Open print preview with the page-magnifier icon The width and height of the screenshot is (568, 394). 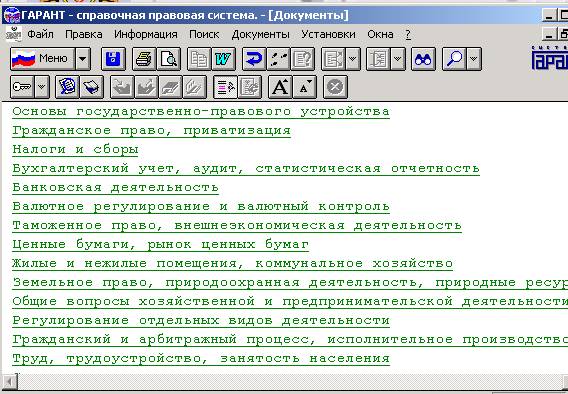pos(168,59)
